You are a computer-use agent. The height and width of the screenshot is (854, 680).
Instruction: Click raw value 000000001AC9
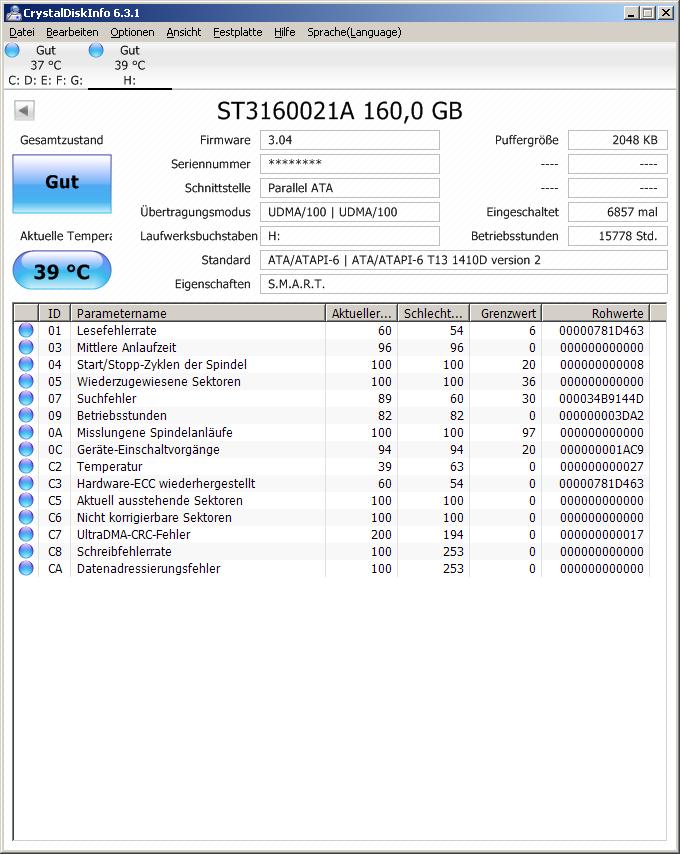click(x=601, y=450)
